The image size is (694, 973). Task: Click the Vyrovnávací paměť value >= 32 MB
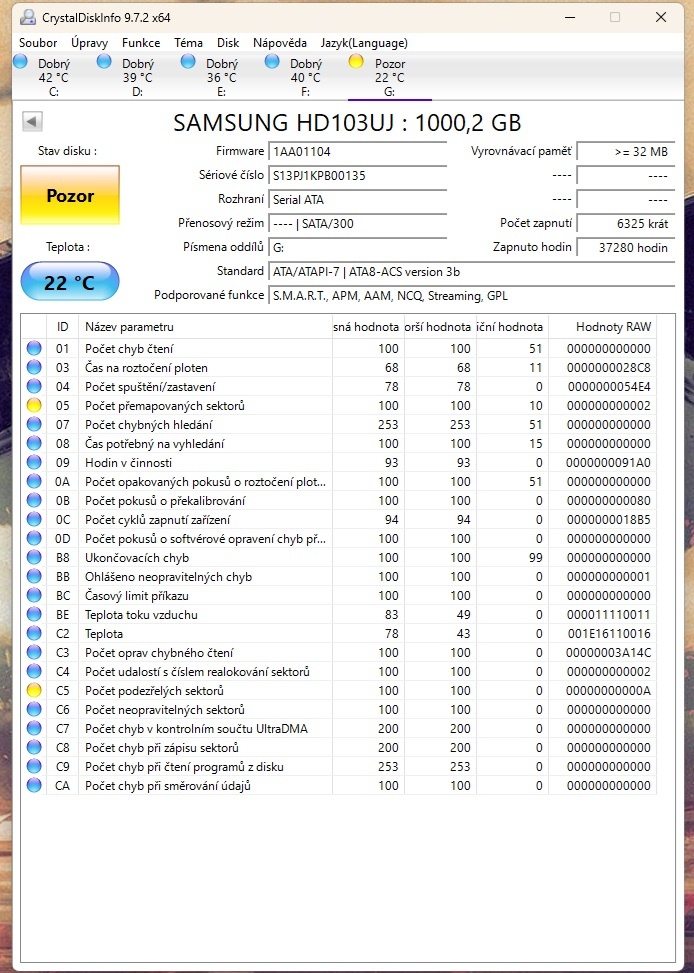tap(626, 151)
